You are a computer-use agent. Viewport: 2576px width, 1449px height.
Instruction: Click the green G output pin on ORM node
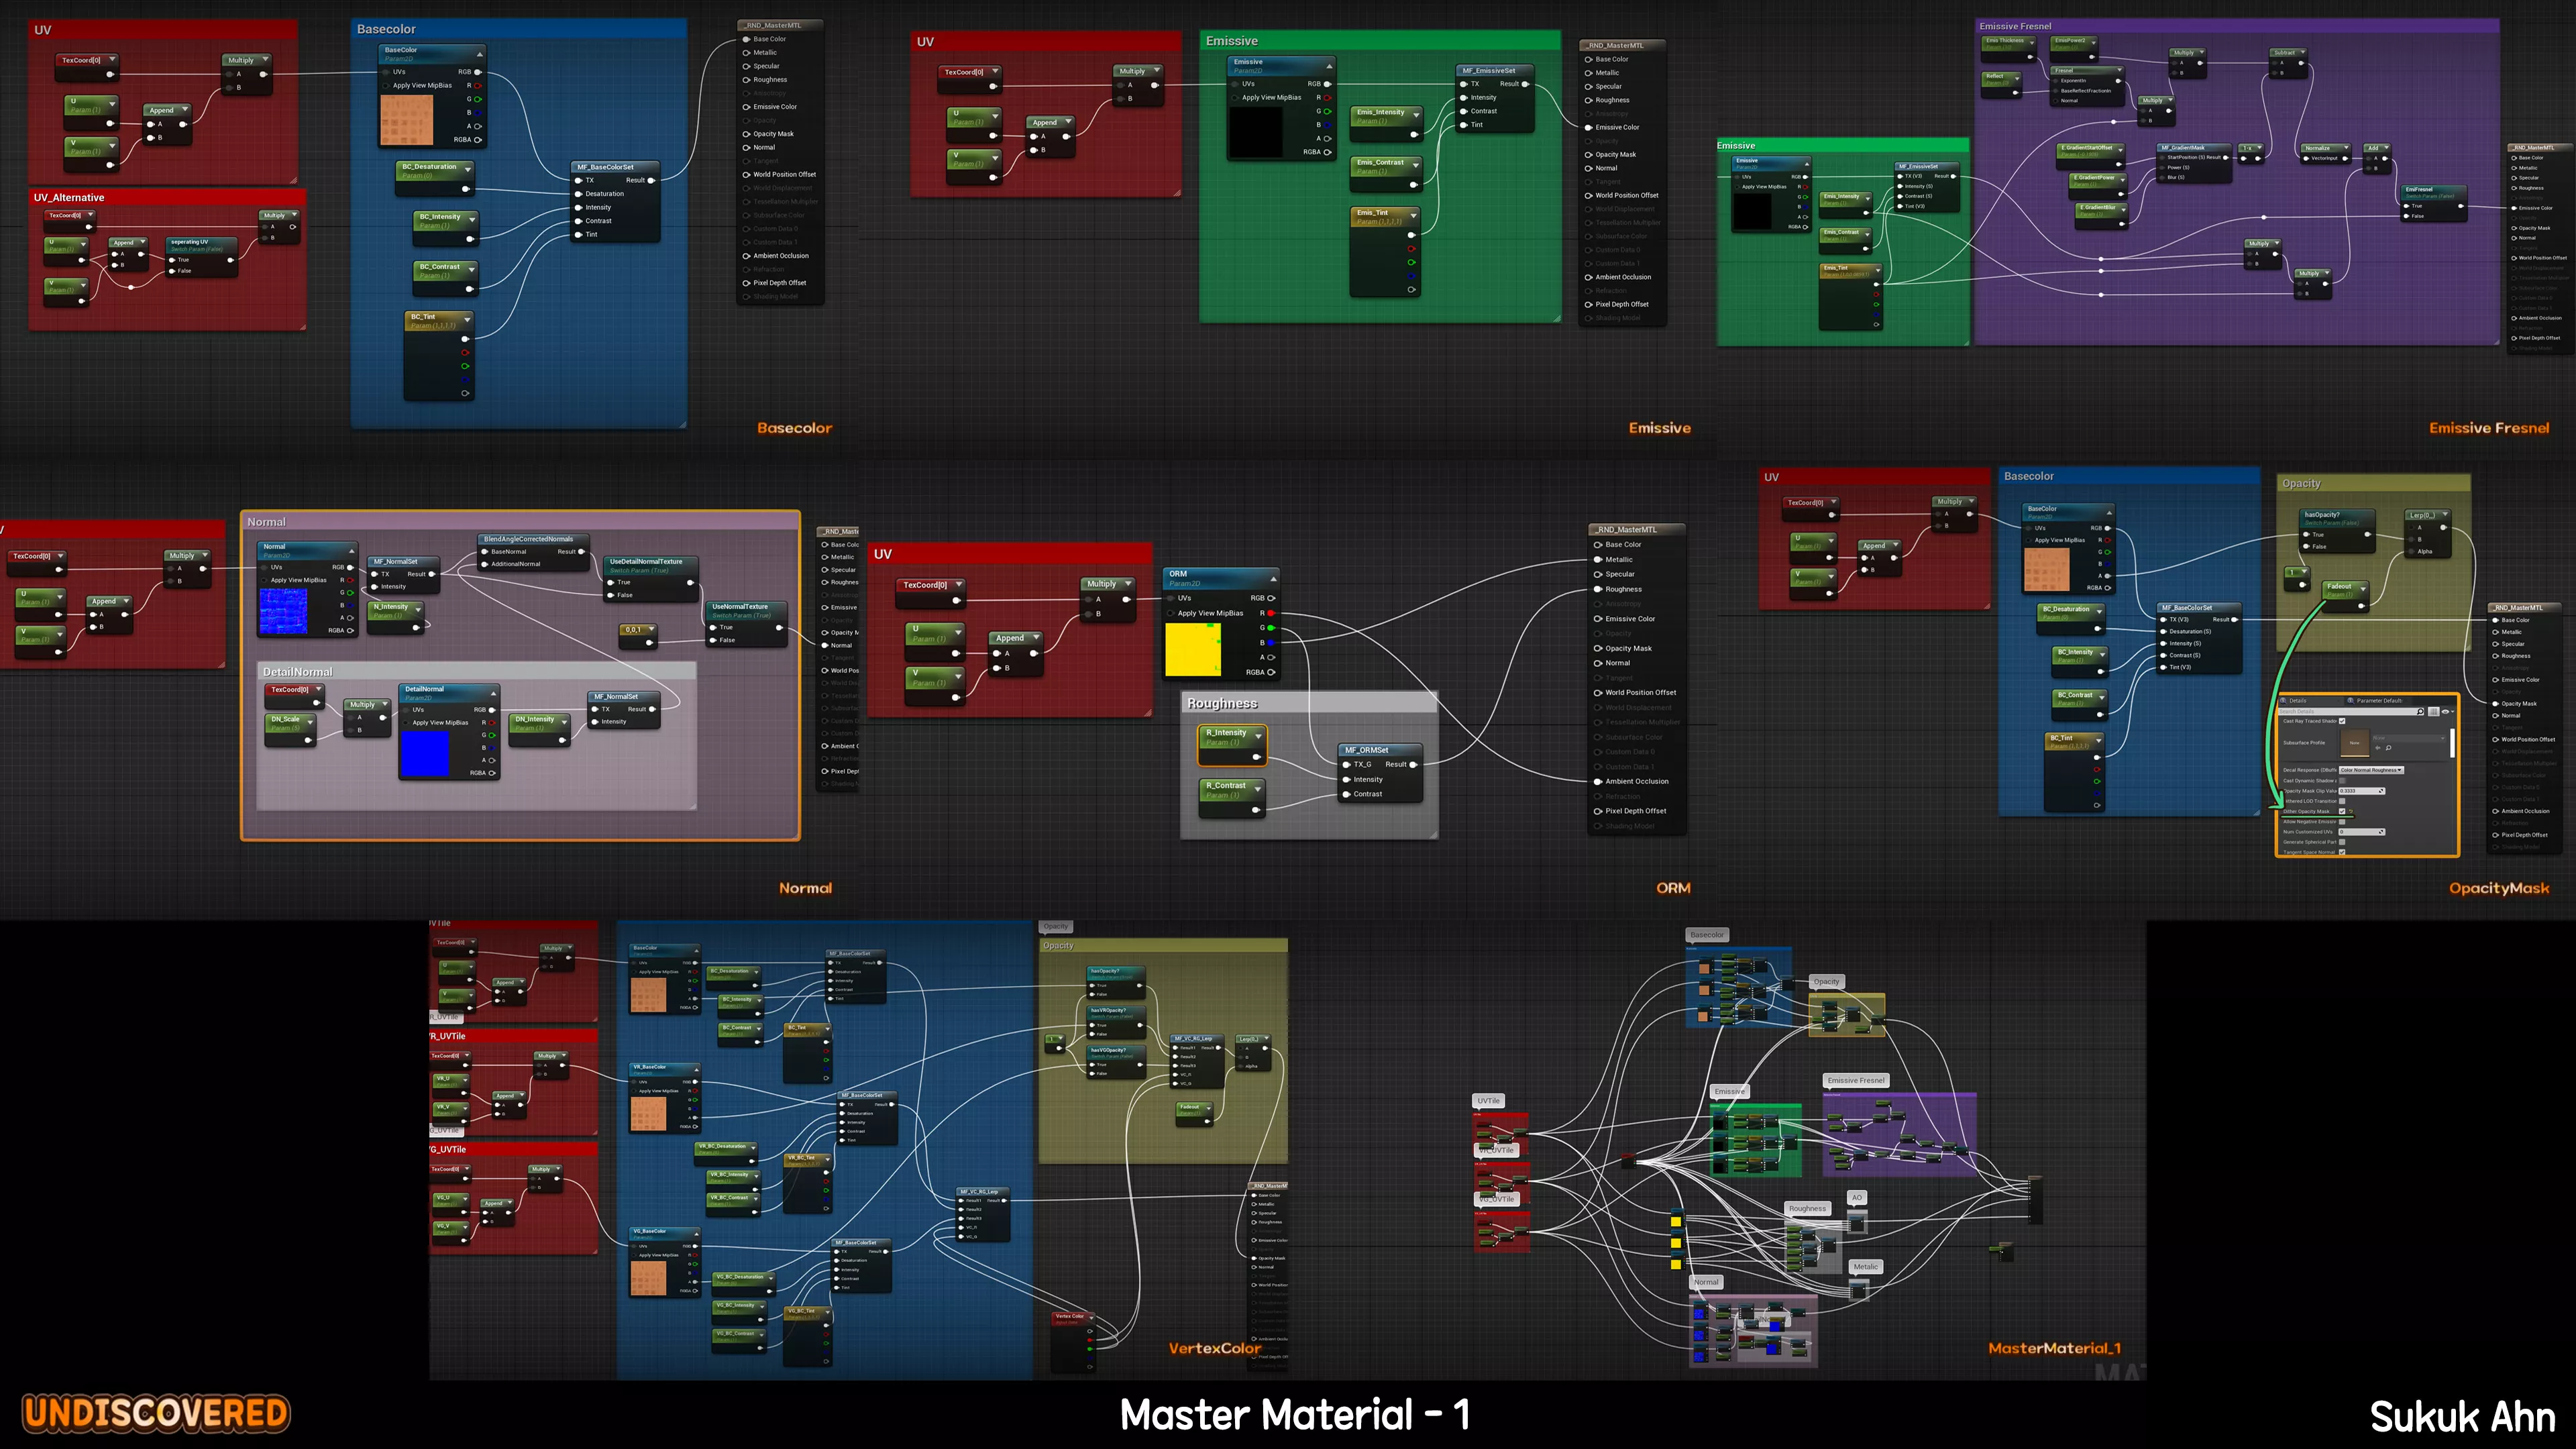pos(1271,628)
